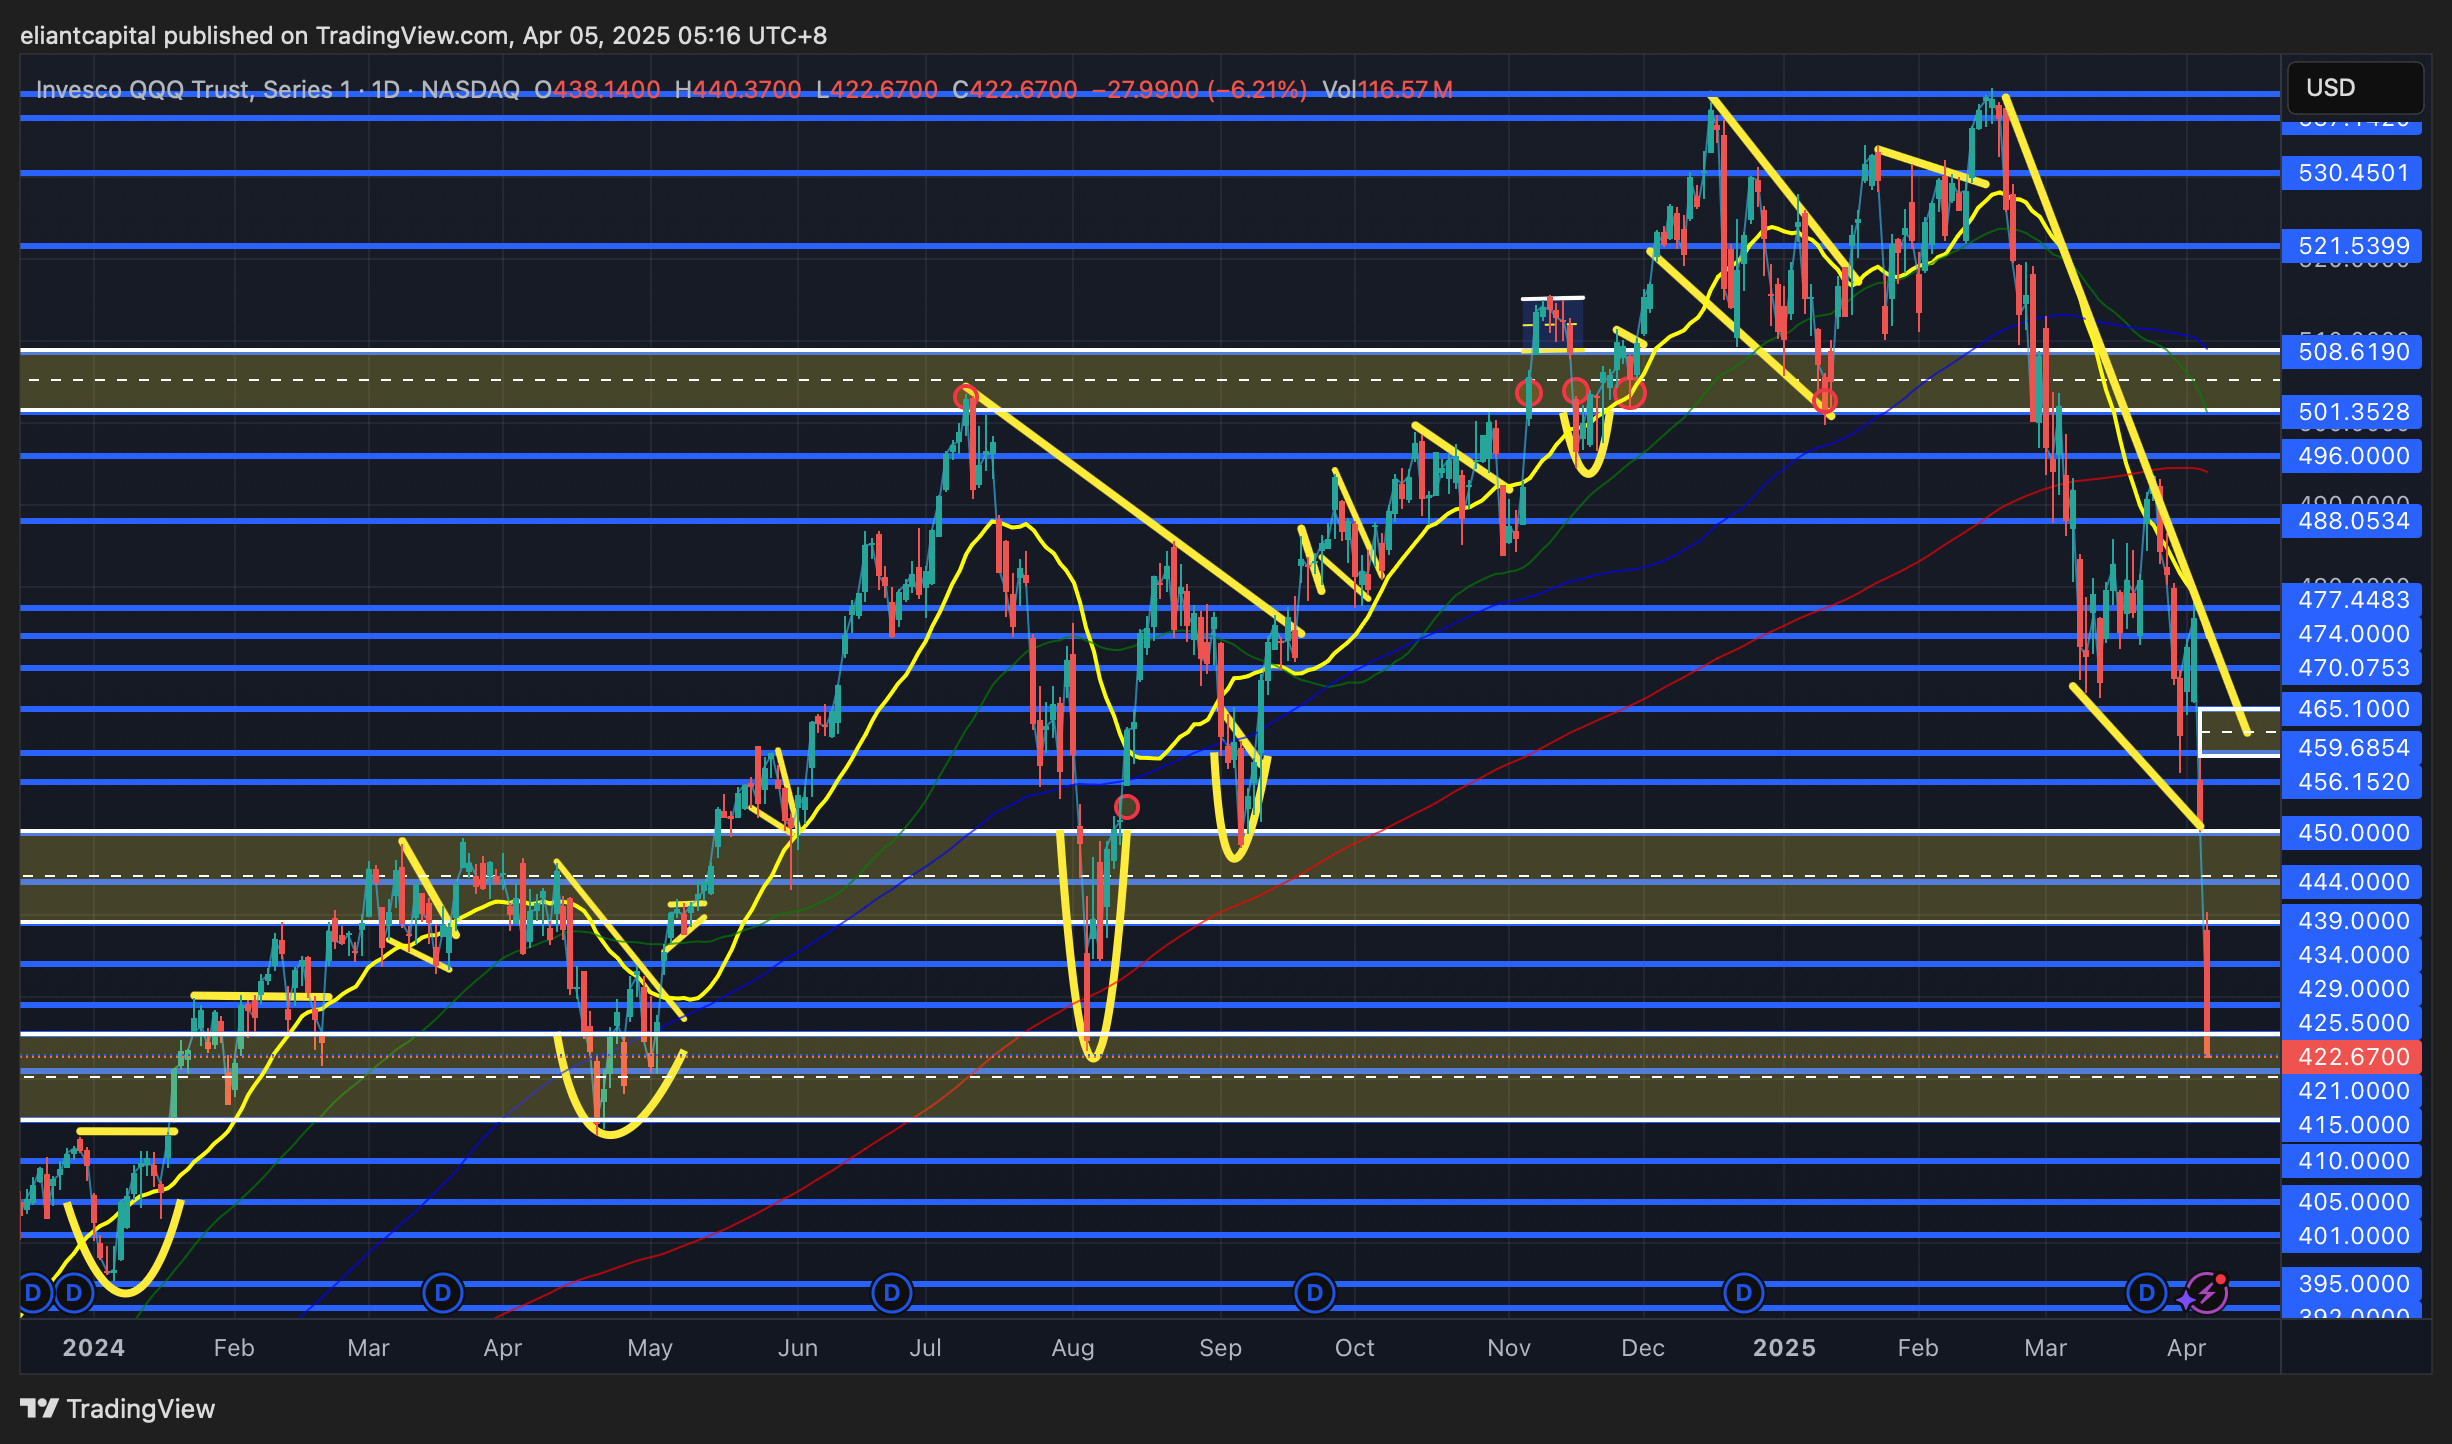Click the purple lightning event icon near April
Screen dimensions: 2452x1444
tap(2205, 1292)
